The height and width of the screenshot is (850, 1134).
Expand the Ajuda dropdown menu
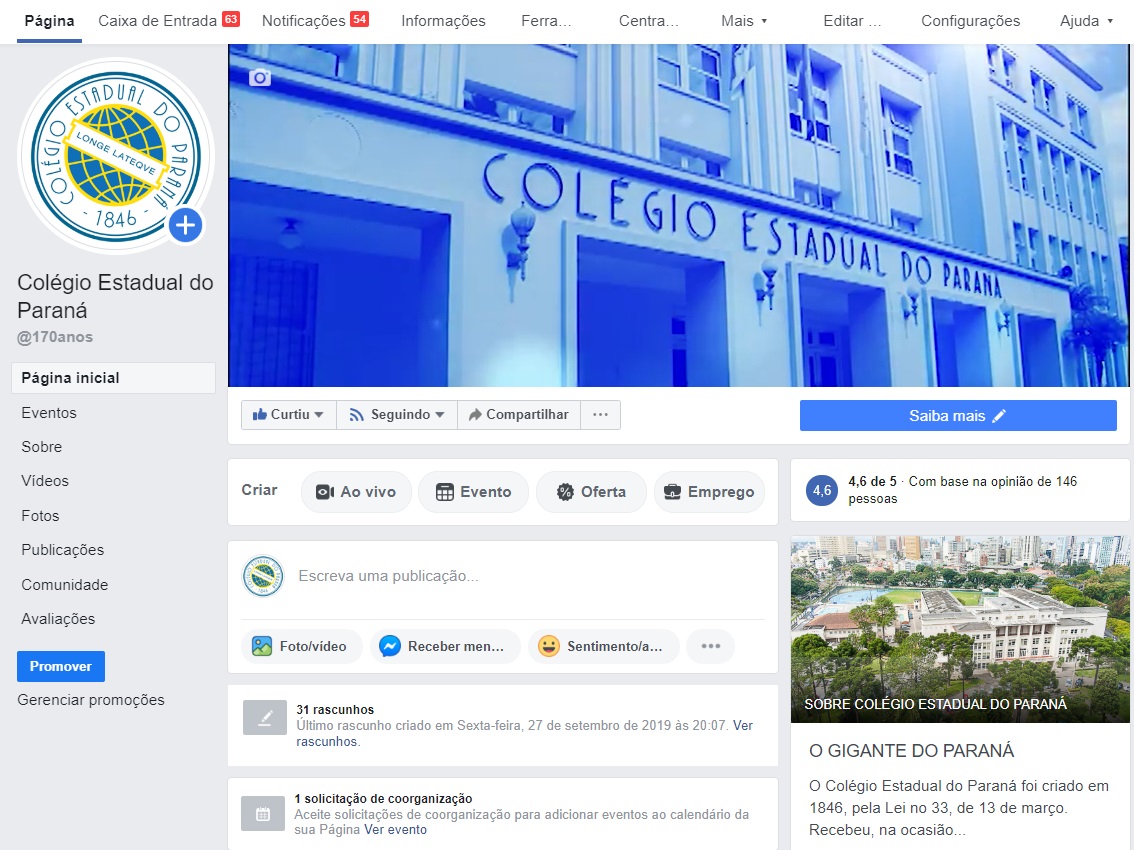[1086, 21]
